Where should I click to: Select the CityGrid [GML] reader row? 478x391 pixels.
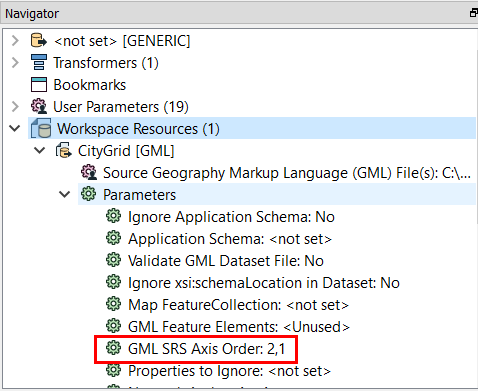(126, 151)
